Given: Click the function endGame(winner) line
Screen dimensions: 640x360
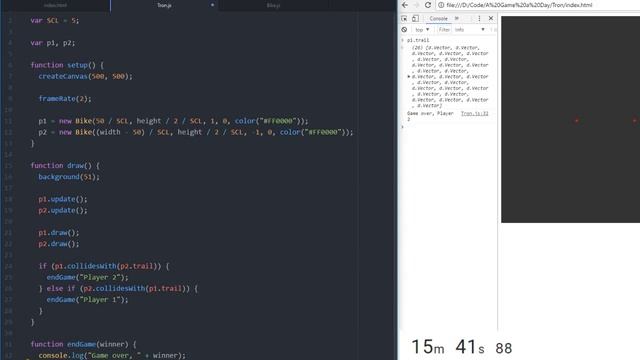Looking at the screenshot, I should point(83,344).
